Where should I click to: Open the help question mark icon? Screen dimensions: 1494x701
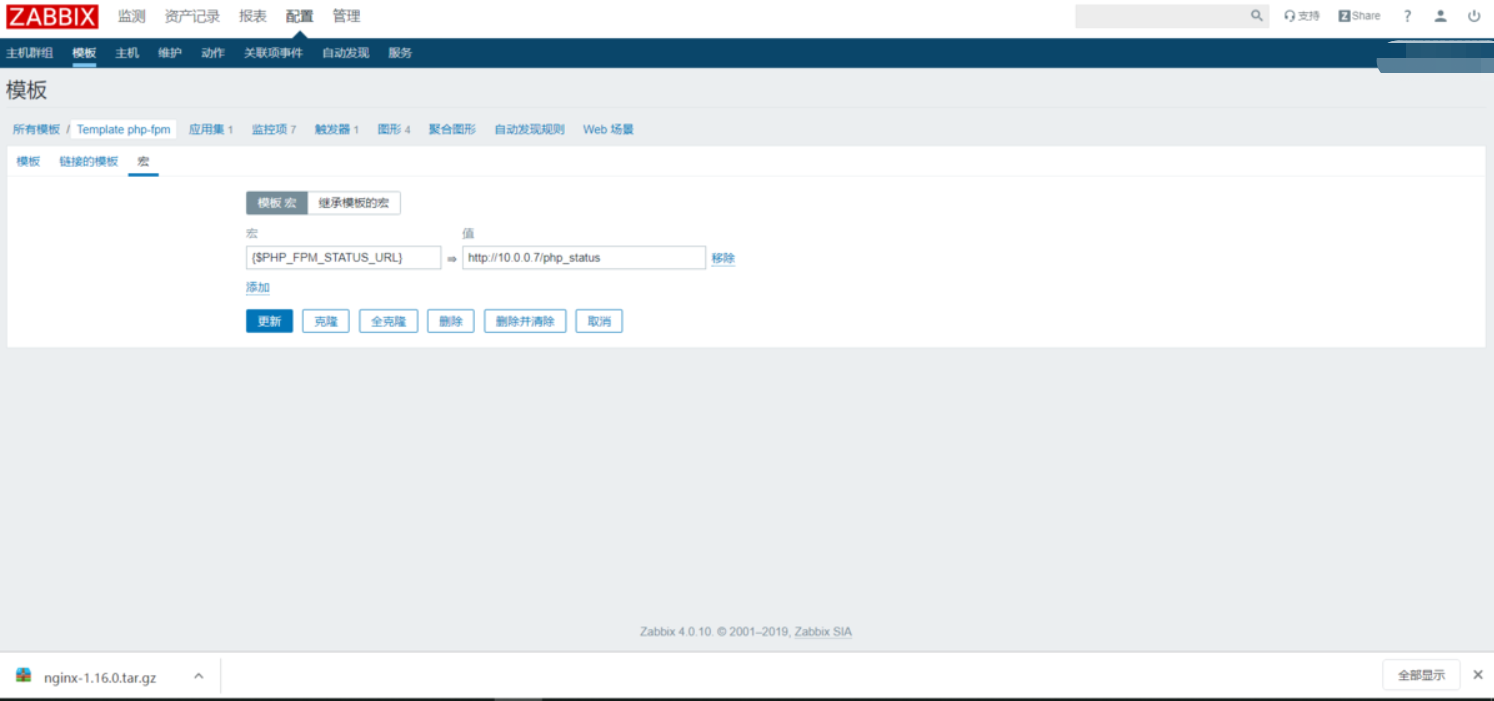pyautogui.click(x=1407, y=16)
